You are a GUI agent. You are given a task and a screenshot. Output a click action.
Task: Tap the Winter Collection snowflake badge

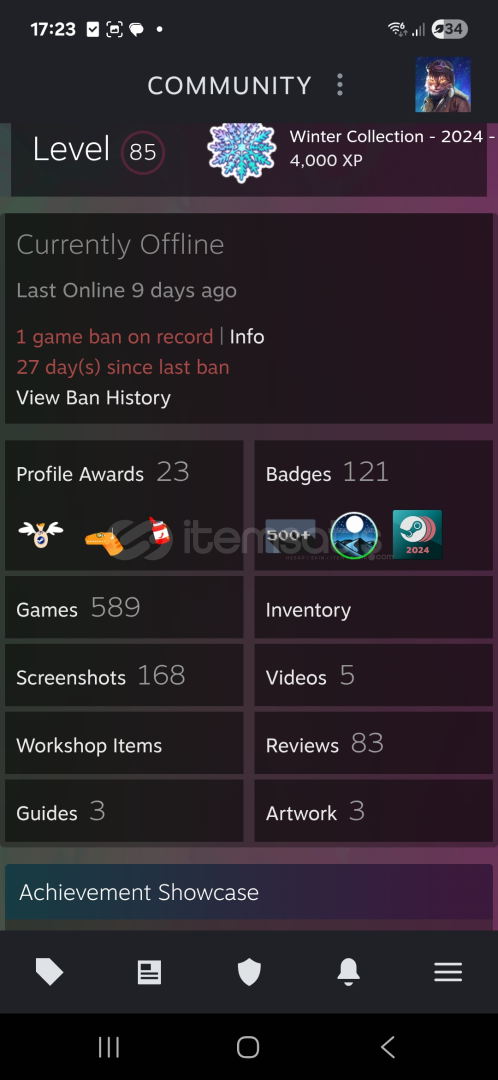tap(241, 152)
